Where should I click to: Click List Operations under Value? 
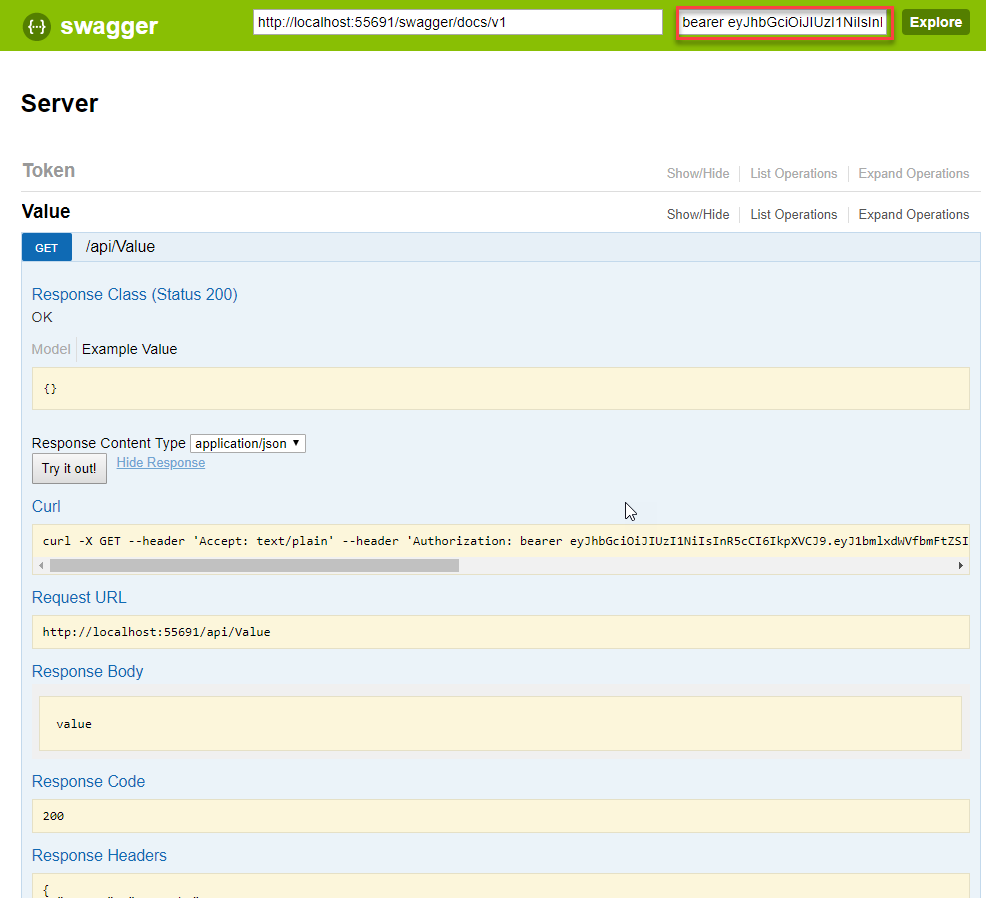(793, 214)
